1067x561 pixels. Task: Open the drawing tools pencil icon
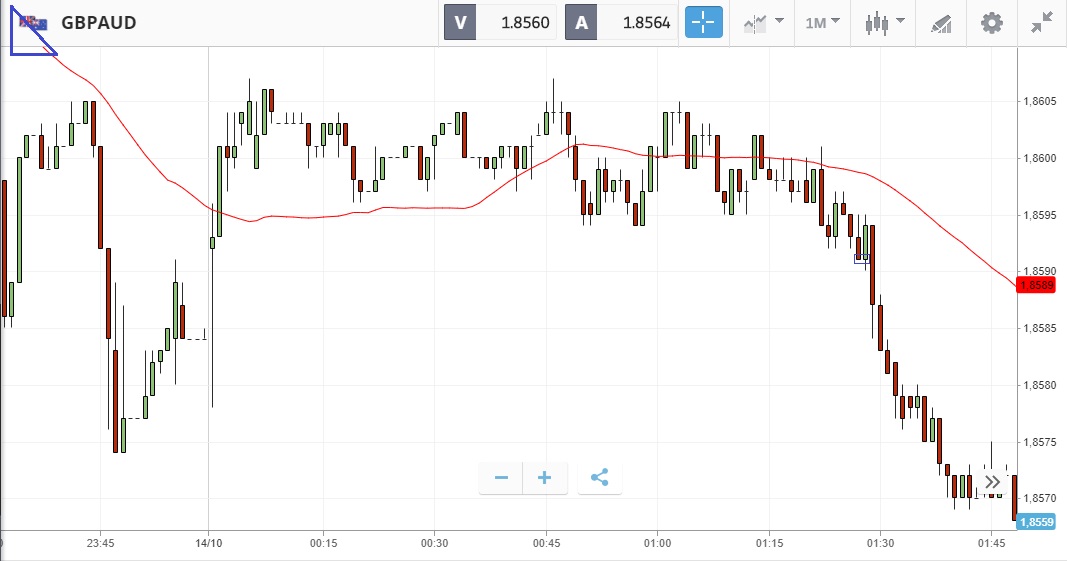click(941, 22)
